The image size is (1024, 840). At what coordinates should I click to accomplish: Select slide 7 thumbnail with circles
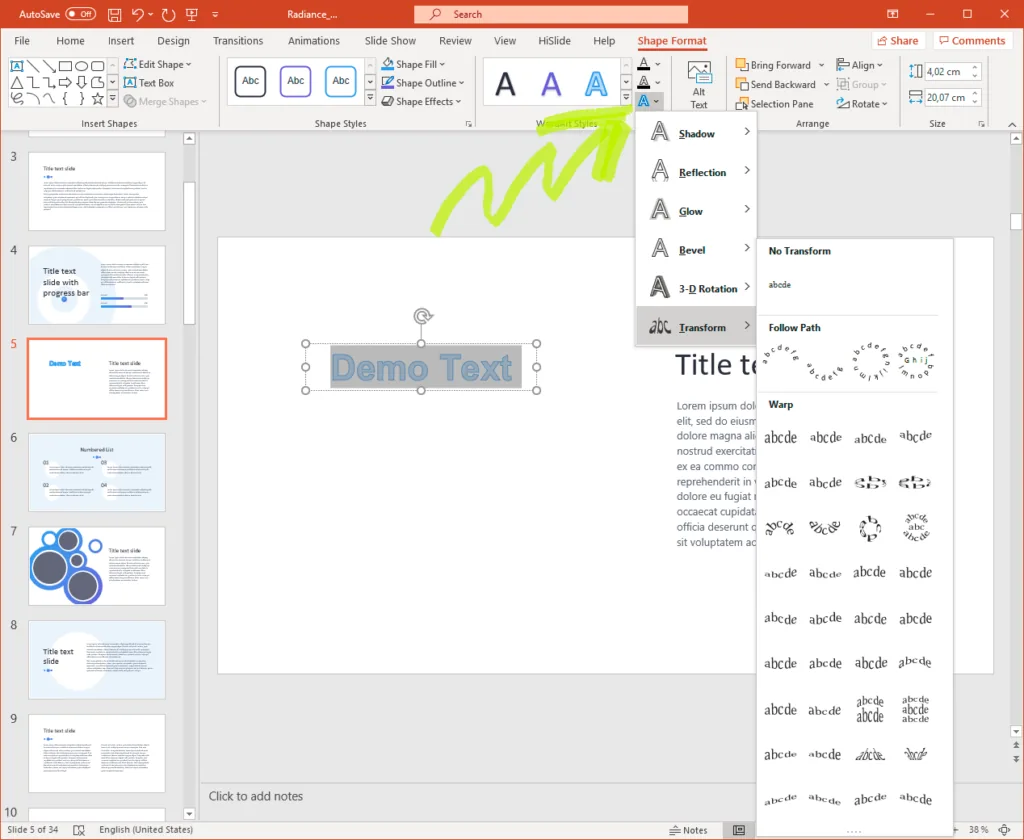coord(97,566)
